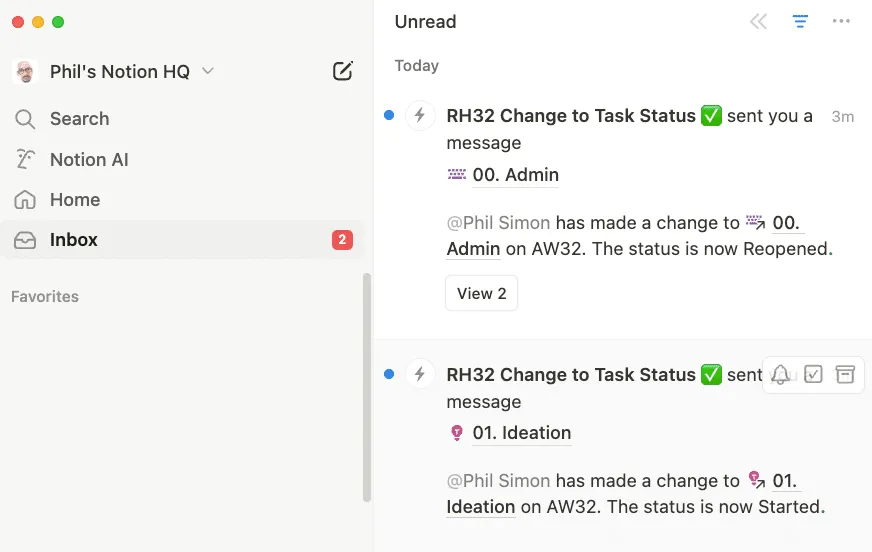The width and height of the screenshot is (872, 552).
Task: Click the lightning bolt icon on Admin notification
Action: [420, 116]
